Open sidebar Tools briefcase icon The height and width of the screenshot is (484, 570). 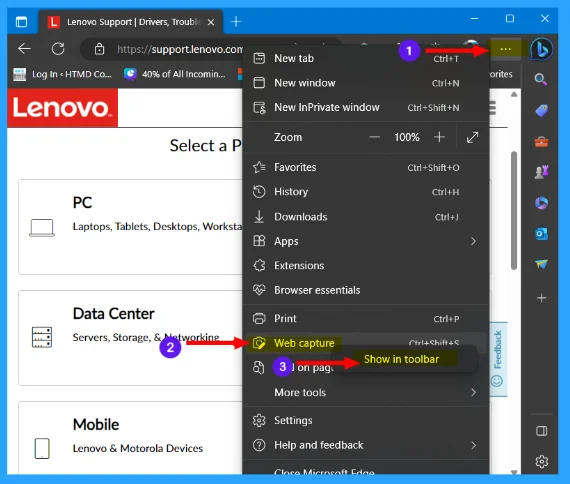541,141
